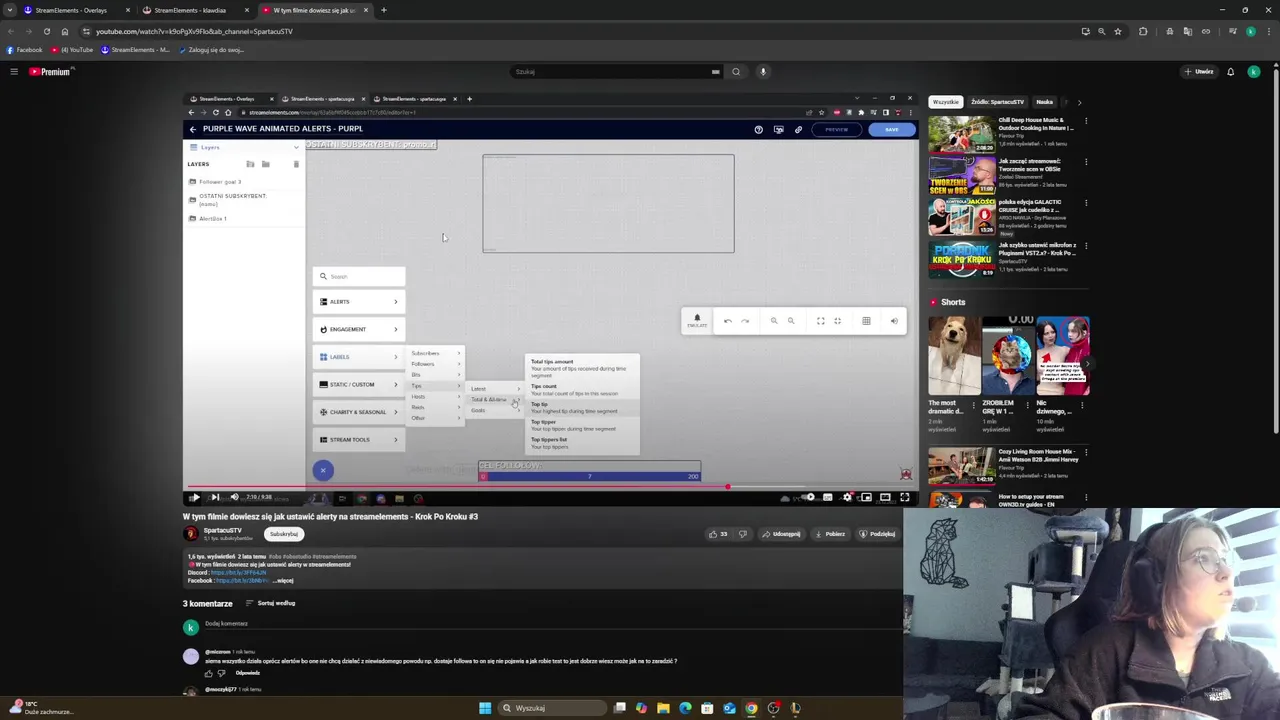This screenshot has width=1280, height=720.
Task: Open player settings gear icon
Action: tap(847, 497)
